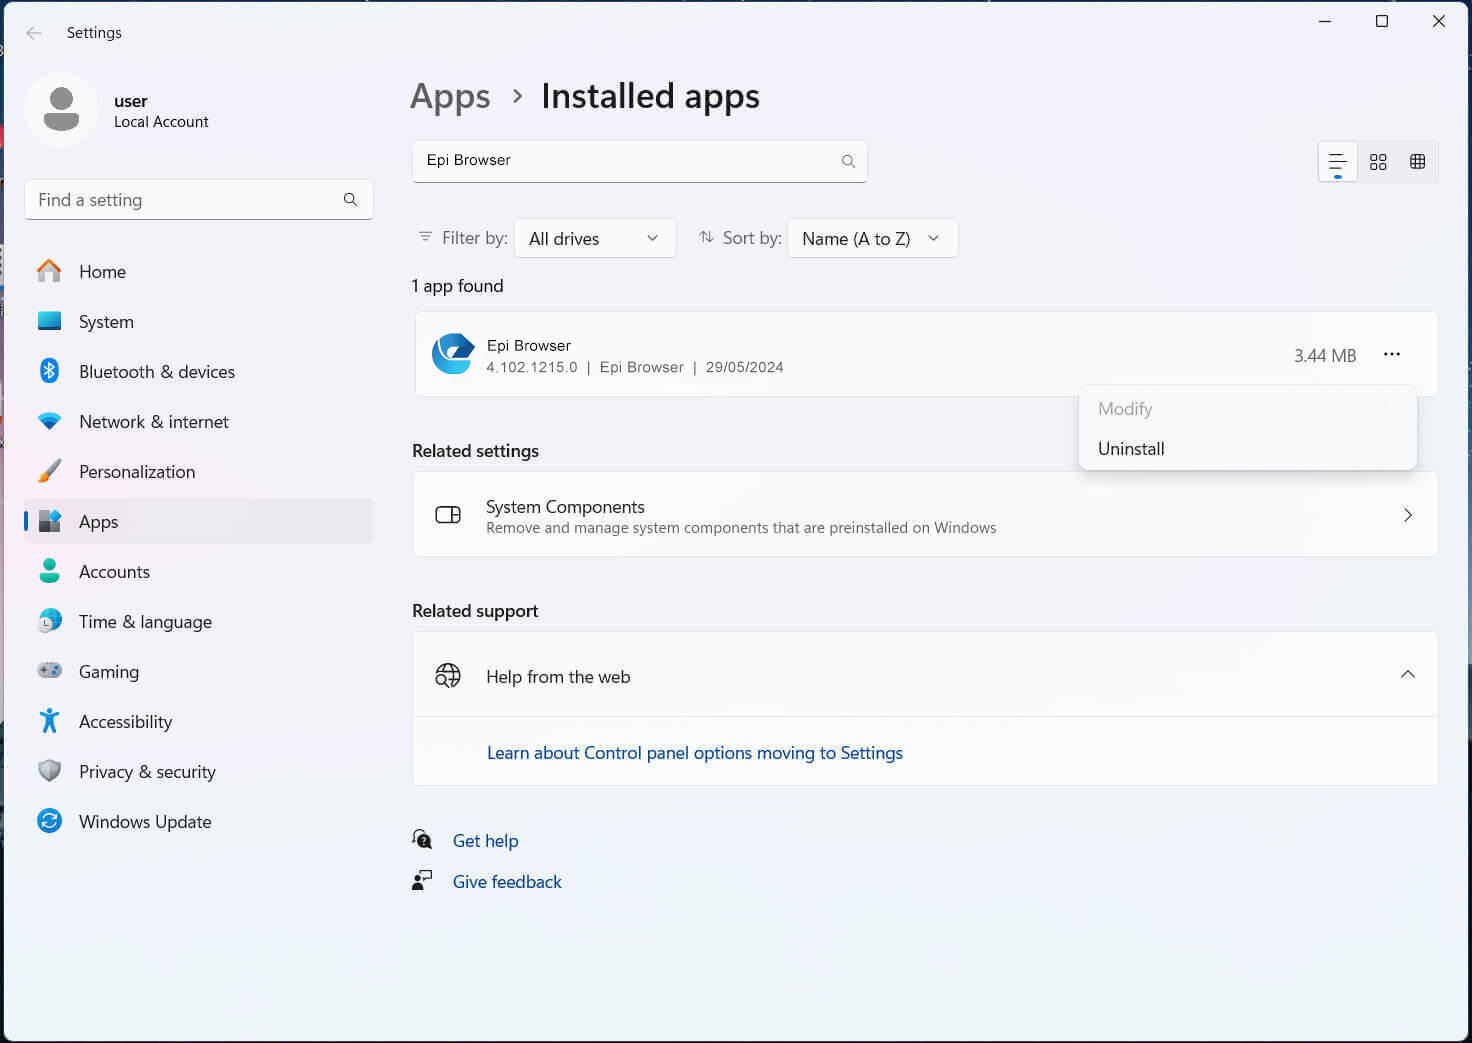
Task: Click the Give feedback icon
Action: [422, 880]
